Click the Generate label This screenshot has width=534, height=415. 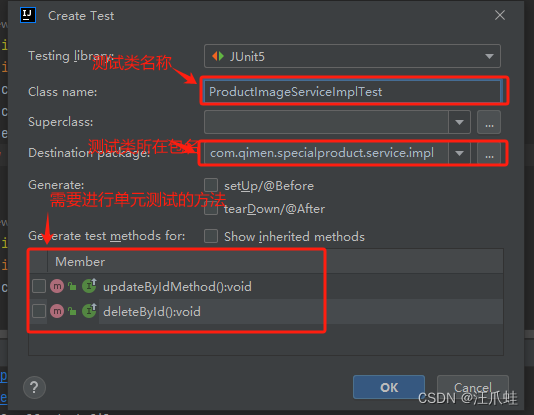coord(56,185)
